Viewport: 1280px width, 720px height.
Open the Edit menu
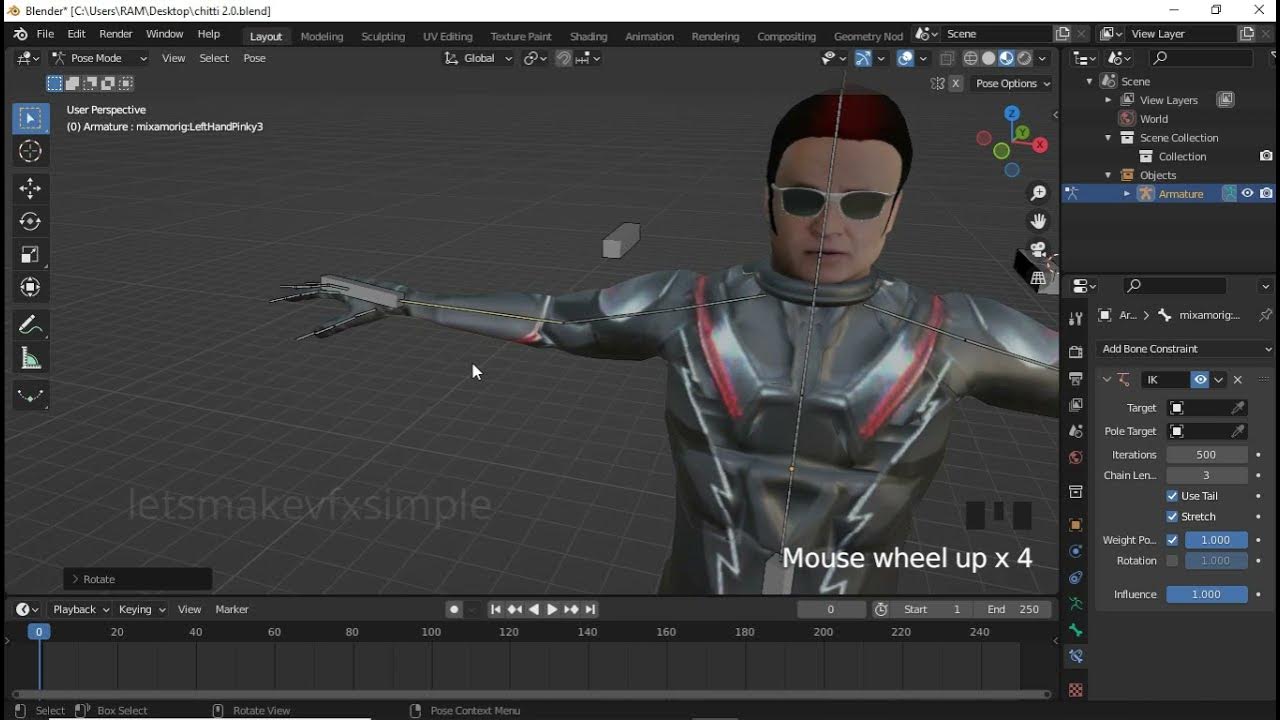(x=76, y=34)
